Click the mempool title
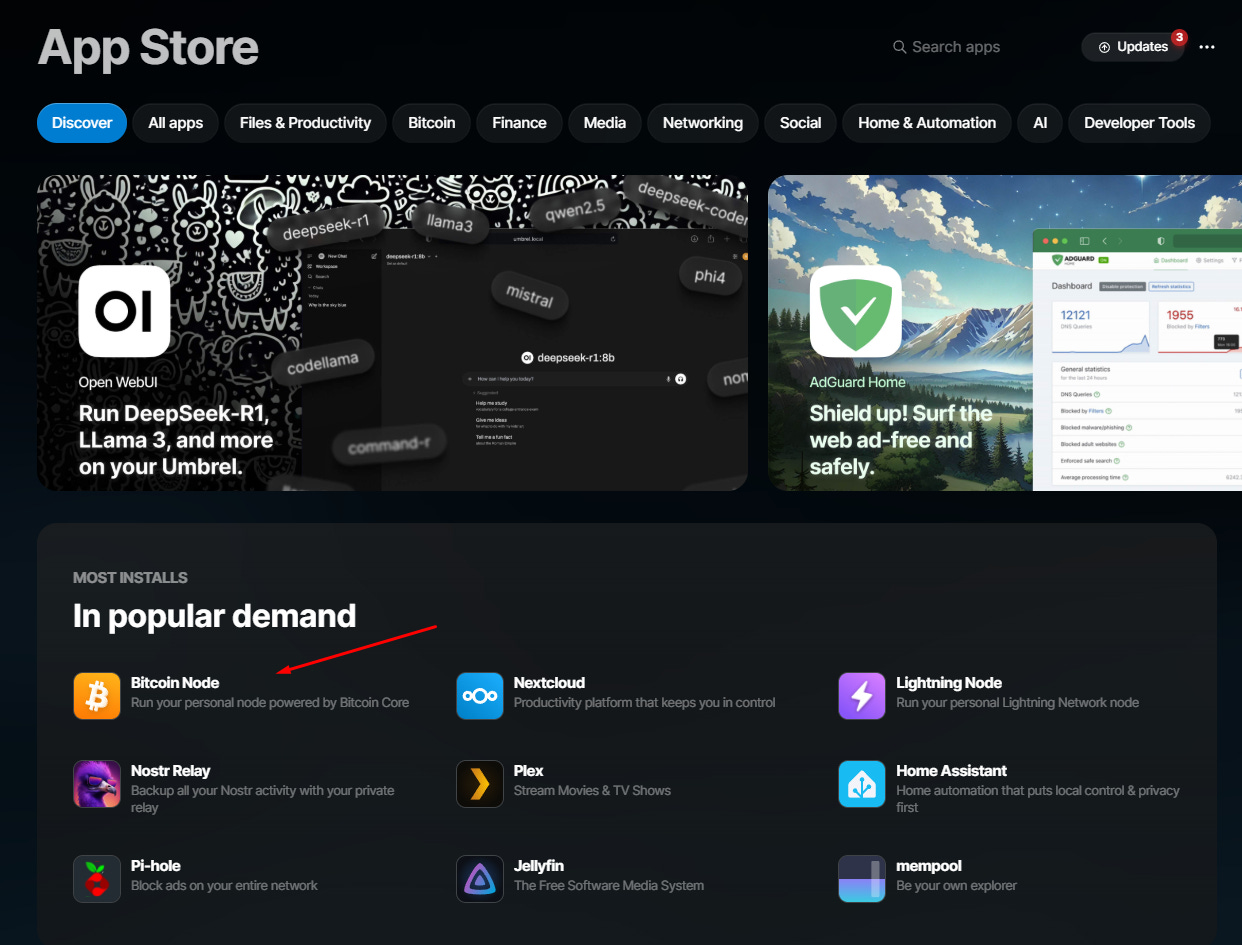The height and width of the screenshot is (945, 1242). click(929, 866)
